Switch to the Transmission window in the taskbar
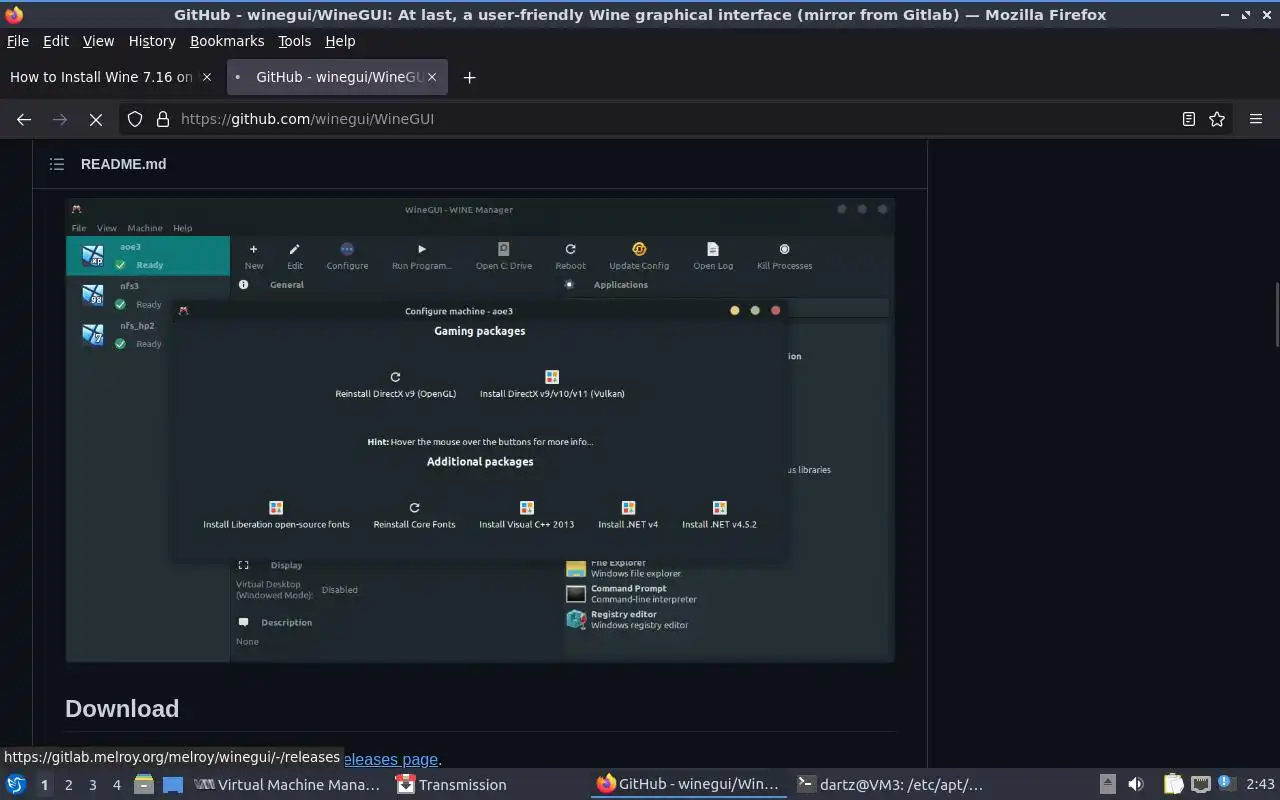Image resolution: width=1280 pixels, height=800 pixels. coord(489,785)
